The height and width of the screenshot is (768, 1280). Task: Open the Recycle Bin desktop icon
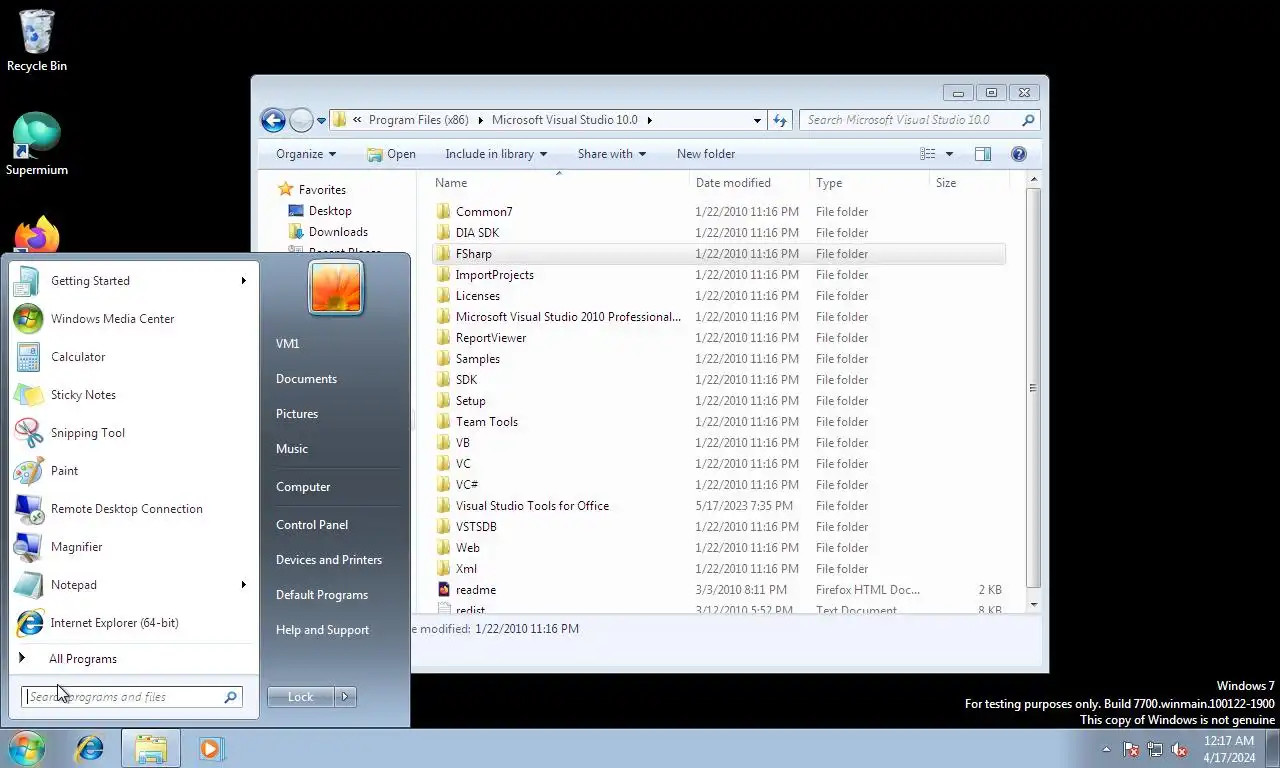tap(37, 40)
